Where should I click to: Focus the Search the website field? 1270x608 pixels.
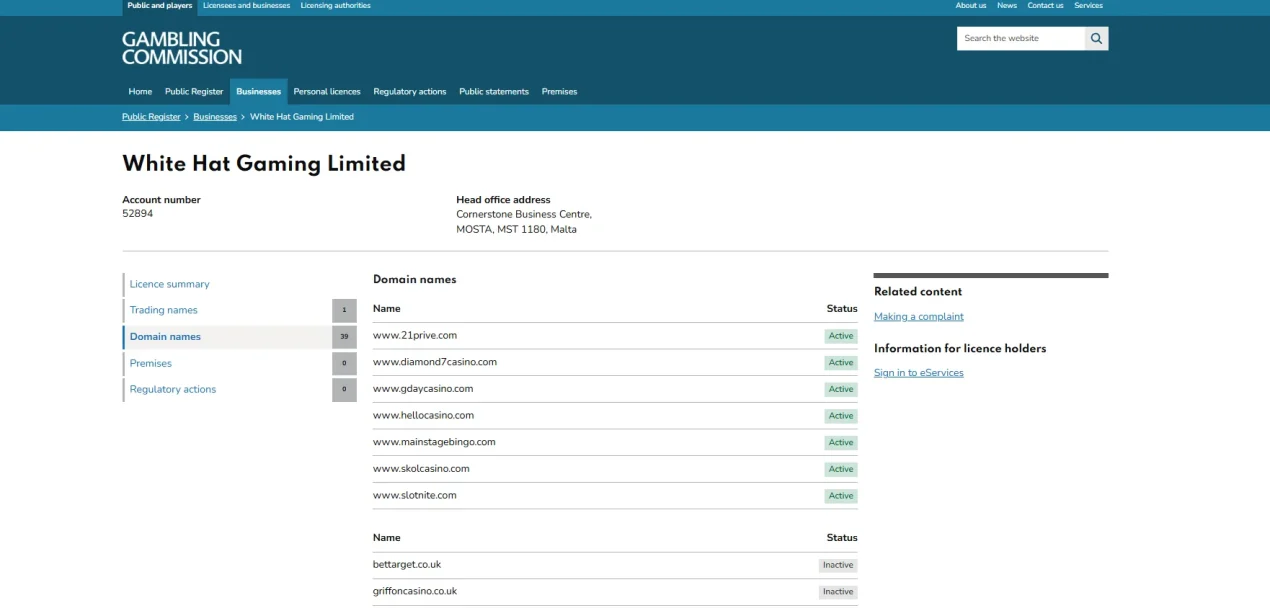click(1021, 38)
